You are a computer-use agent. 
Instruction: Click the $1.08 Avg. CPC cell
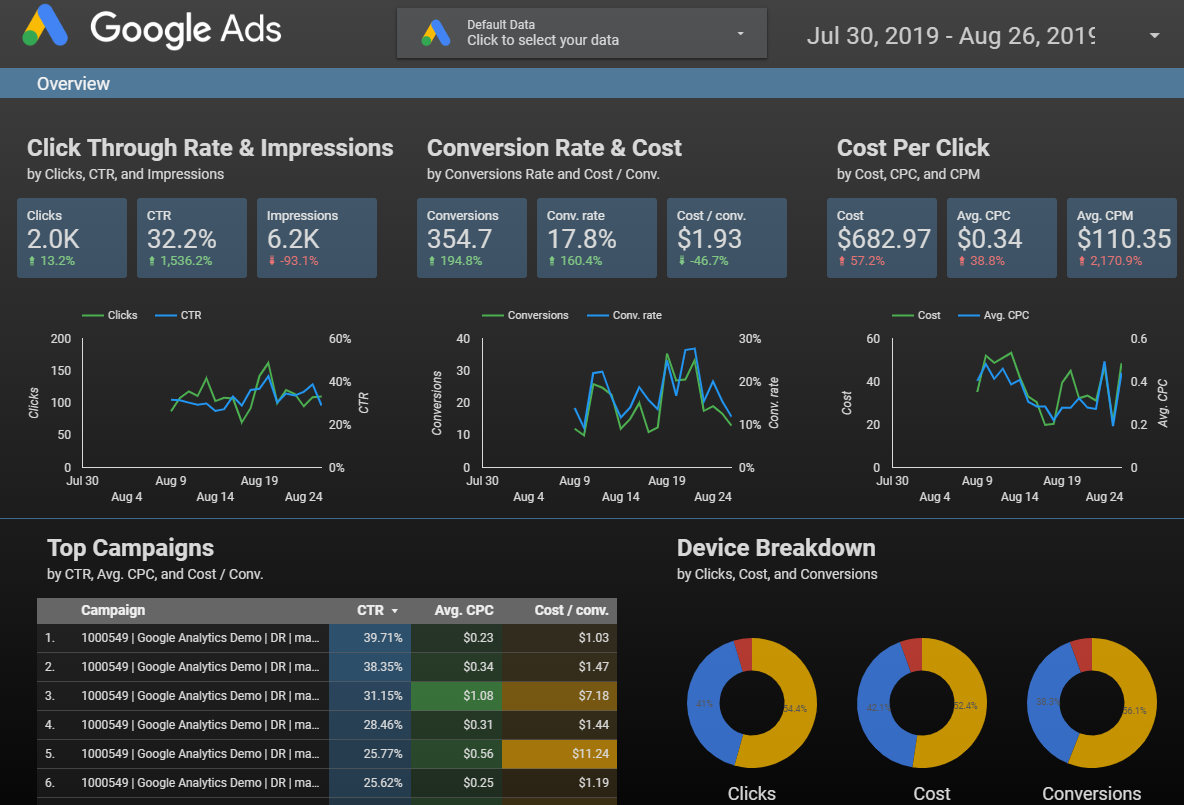pos(457,696)
